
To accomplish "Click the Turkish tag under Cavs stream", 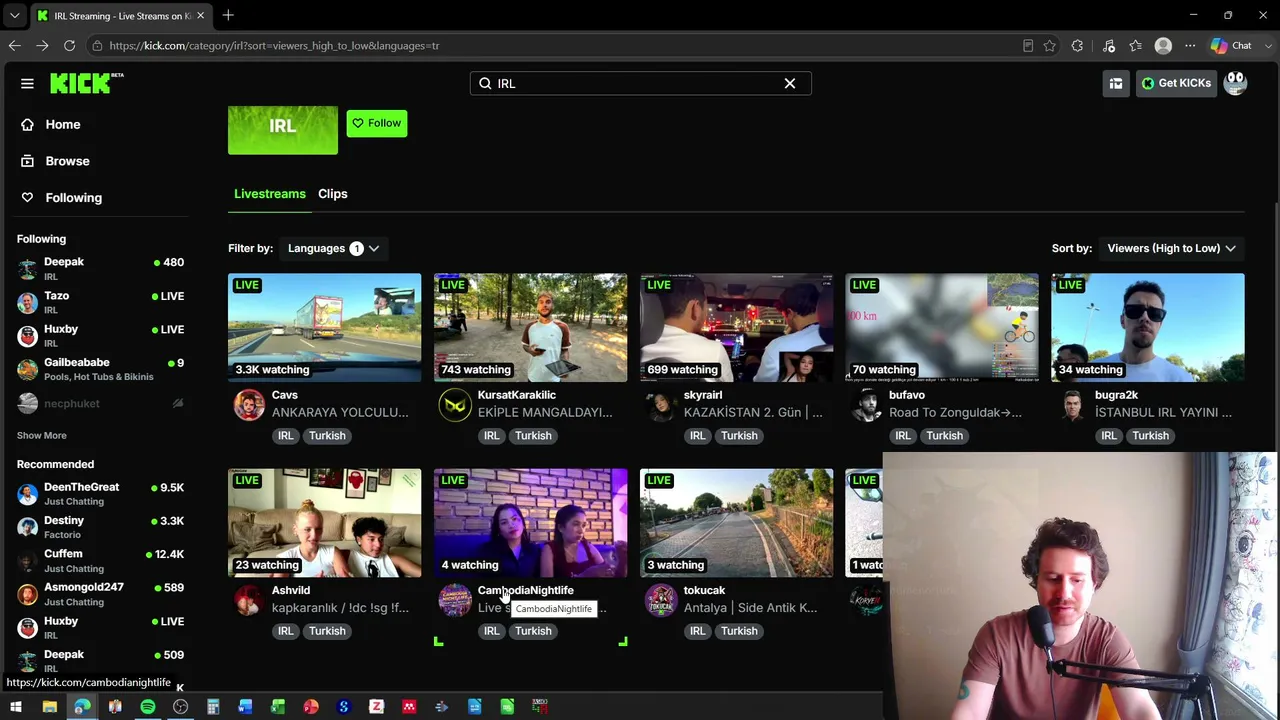I will point(327,436).
